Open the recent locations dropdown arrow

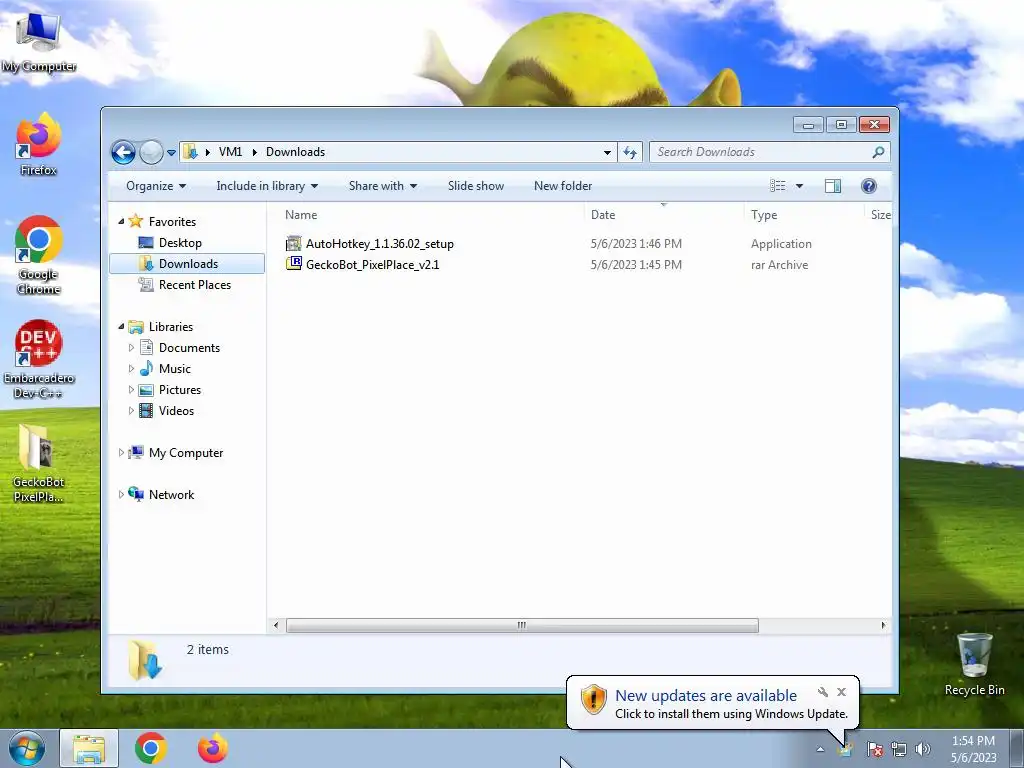pyautogui.click(x=171, y=152)
